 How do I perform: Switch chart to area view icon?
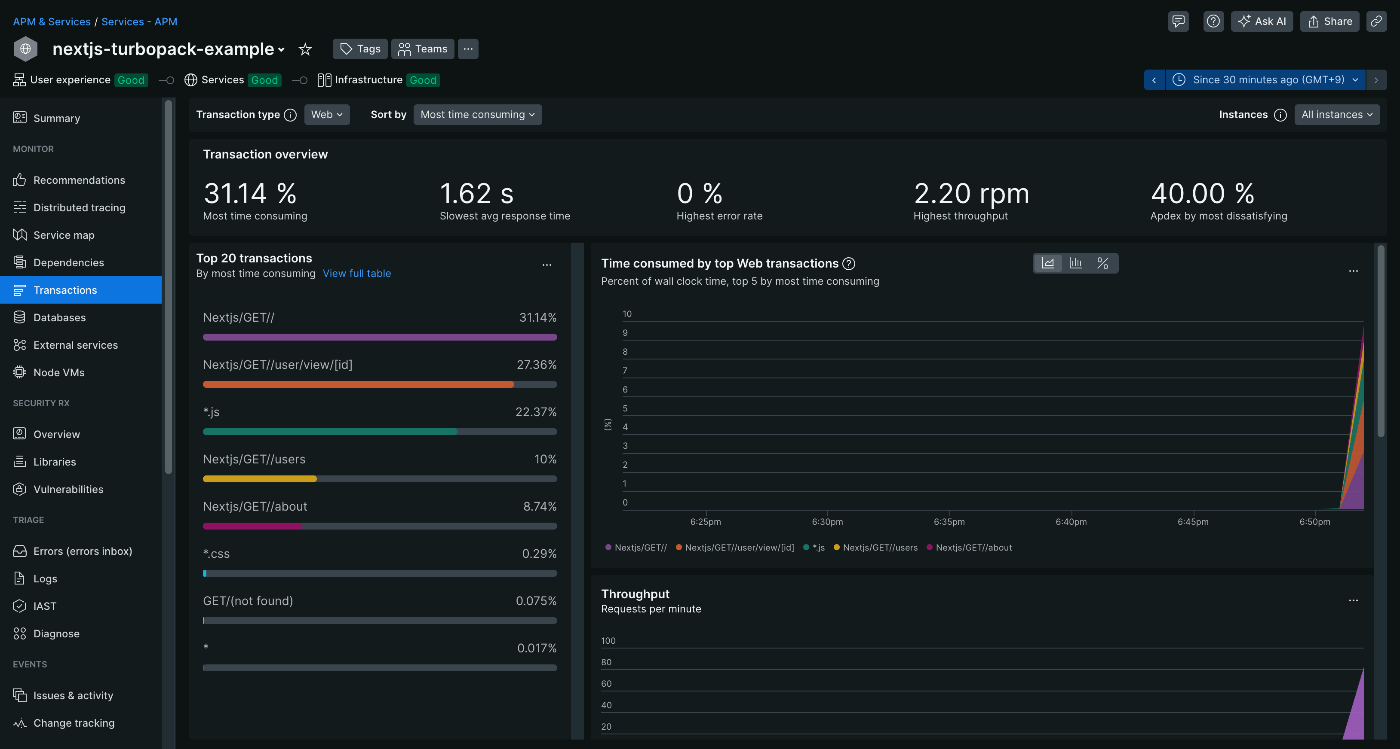(x=1048, y=263)
